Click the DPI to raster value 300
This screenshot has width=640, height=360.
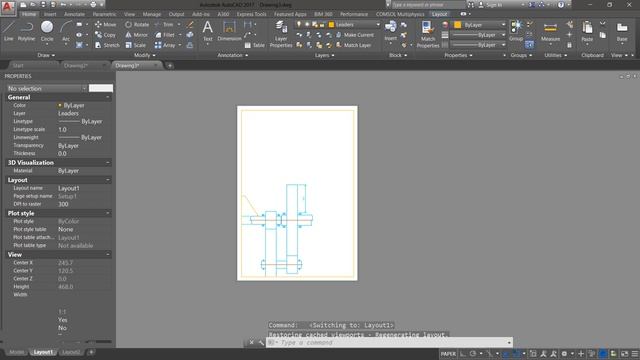pos(63,204)
